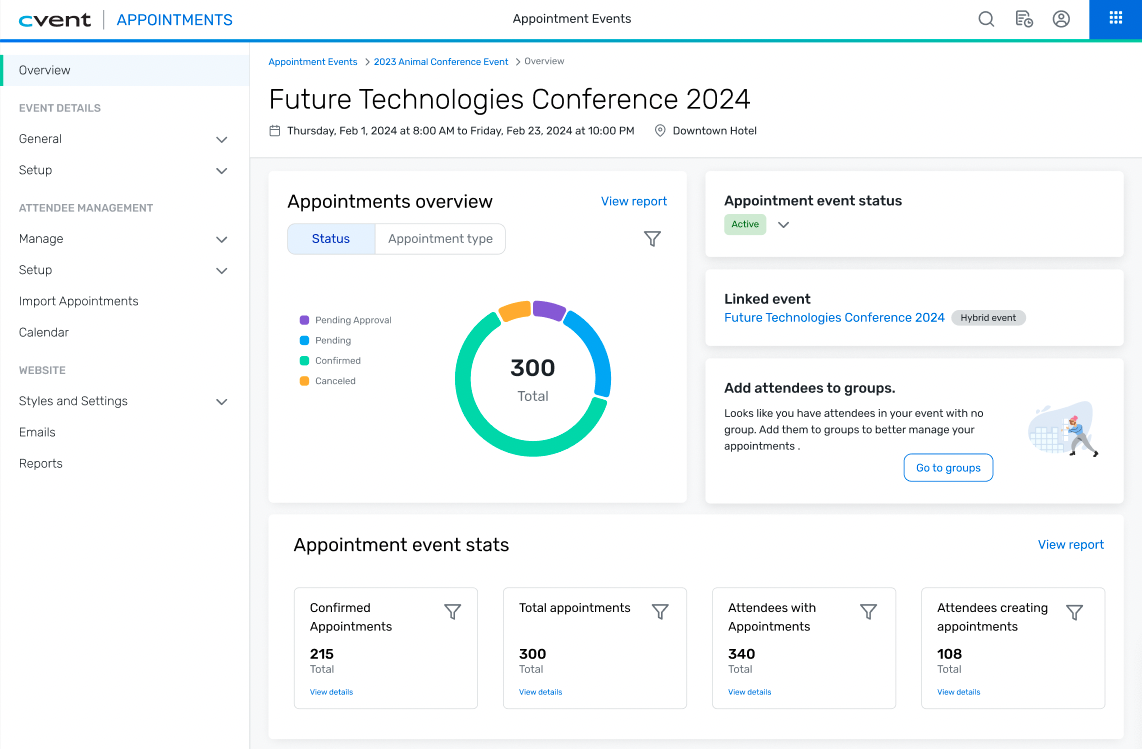View details of Total appointments
Viewport: 1142px width, 749px height.
pyautogui.click(x=540, y=692)
